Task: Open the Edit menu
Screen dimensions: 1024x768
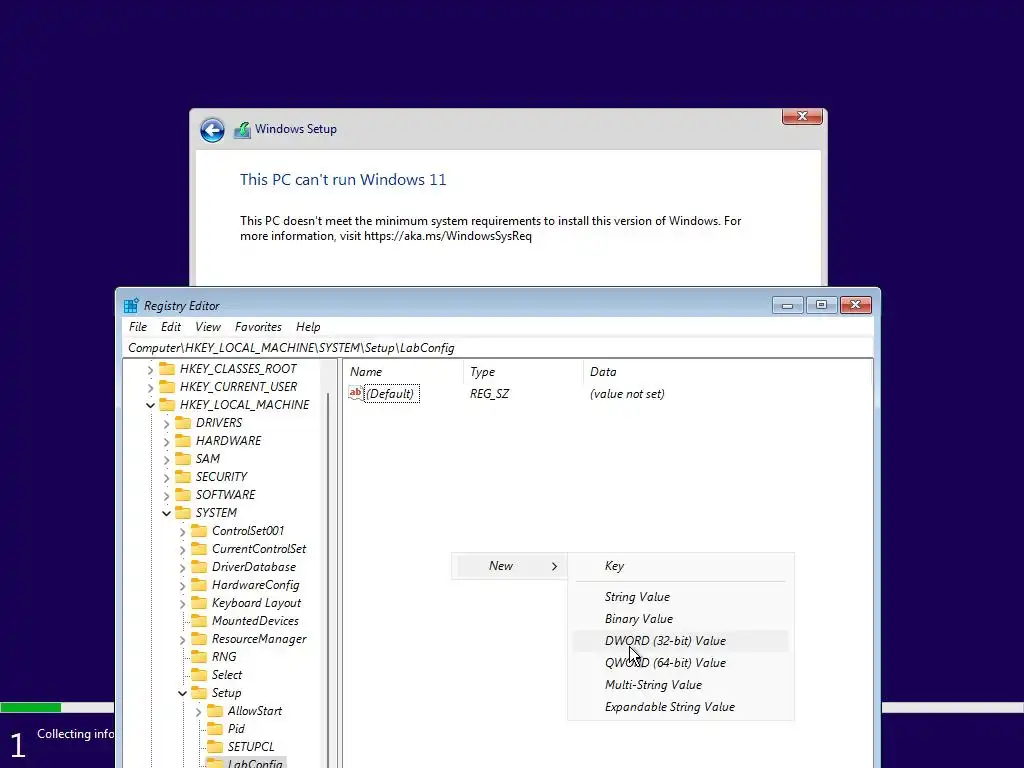Action: click(171, 327)
